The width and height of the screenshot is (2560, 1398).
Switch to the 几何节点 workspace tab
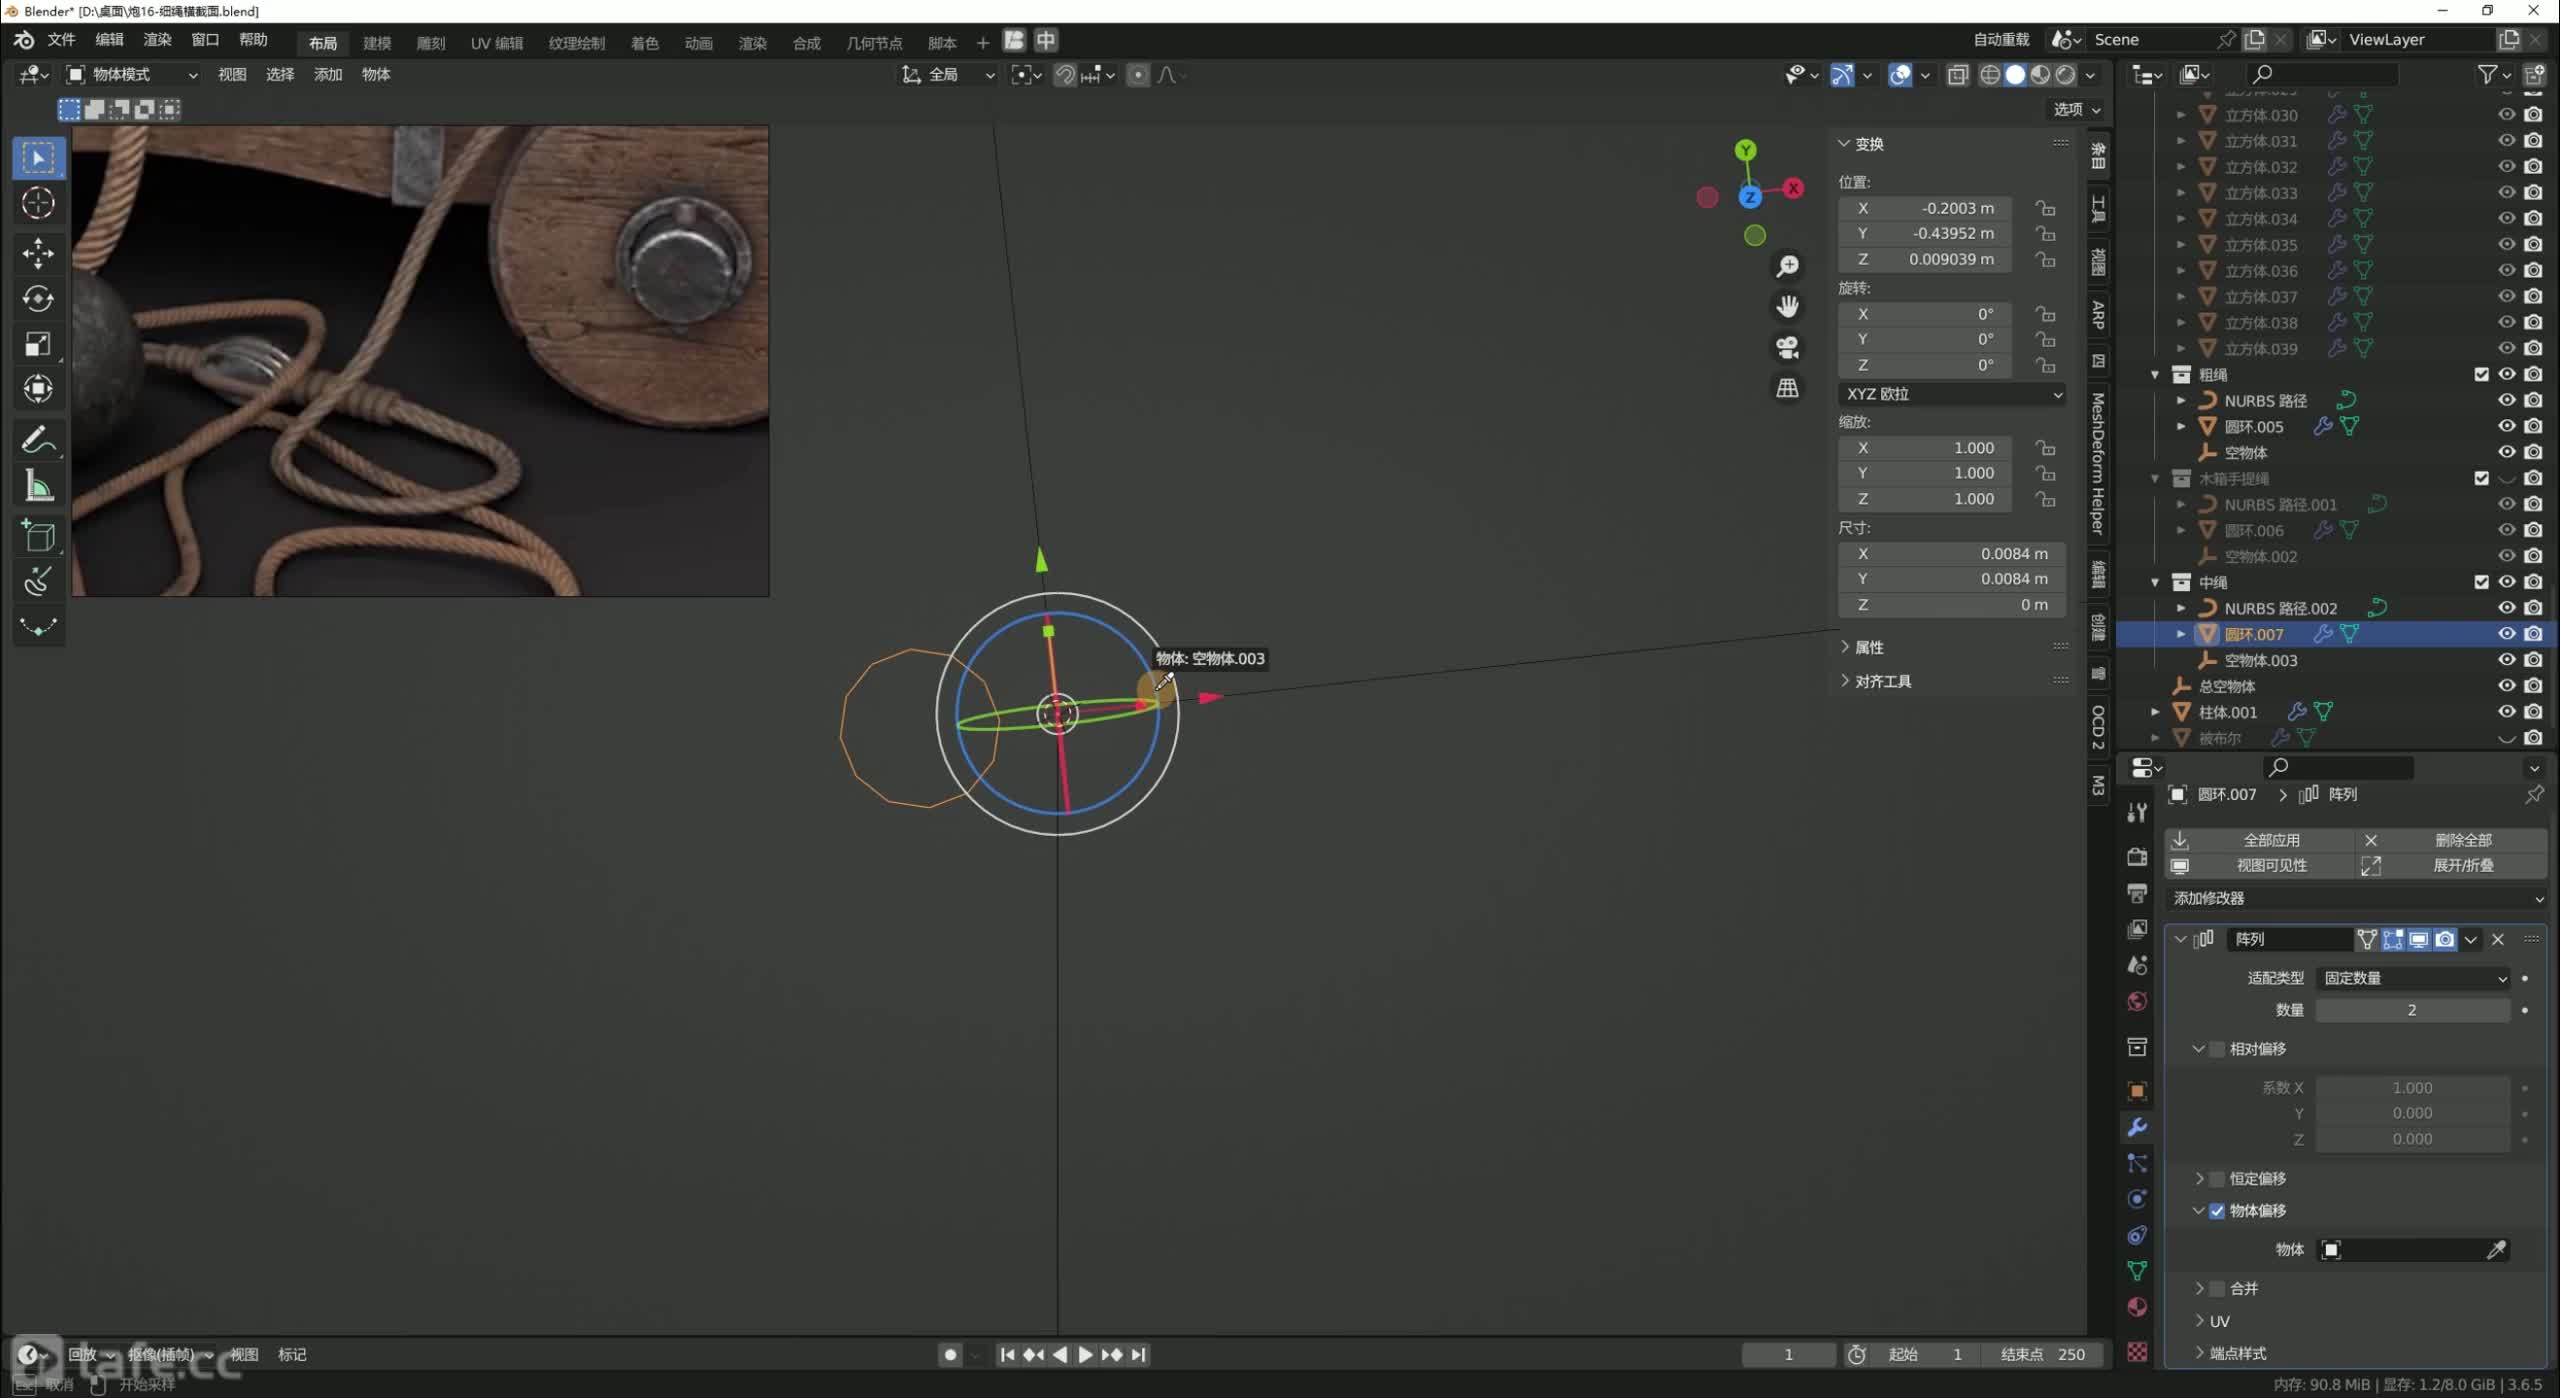(874, 43)
